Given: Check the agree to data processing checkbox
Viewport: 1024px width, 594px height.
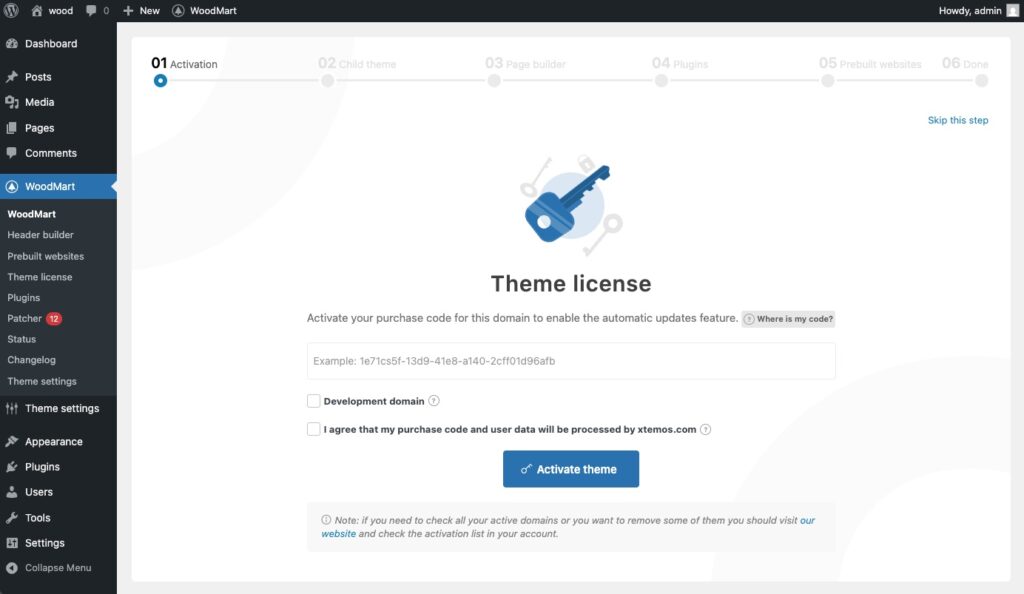Looking at the screenshot, I should (313, 429).
